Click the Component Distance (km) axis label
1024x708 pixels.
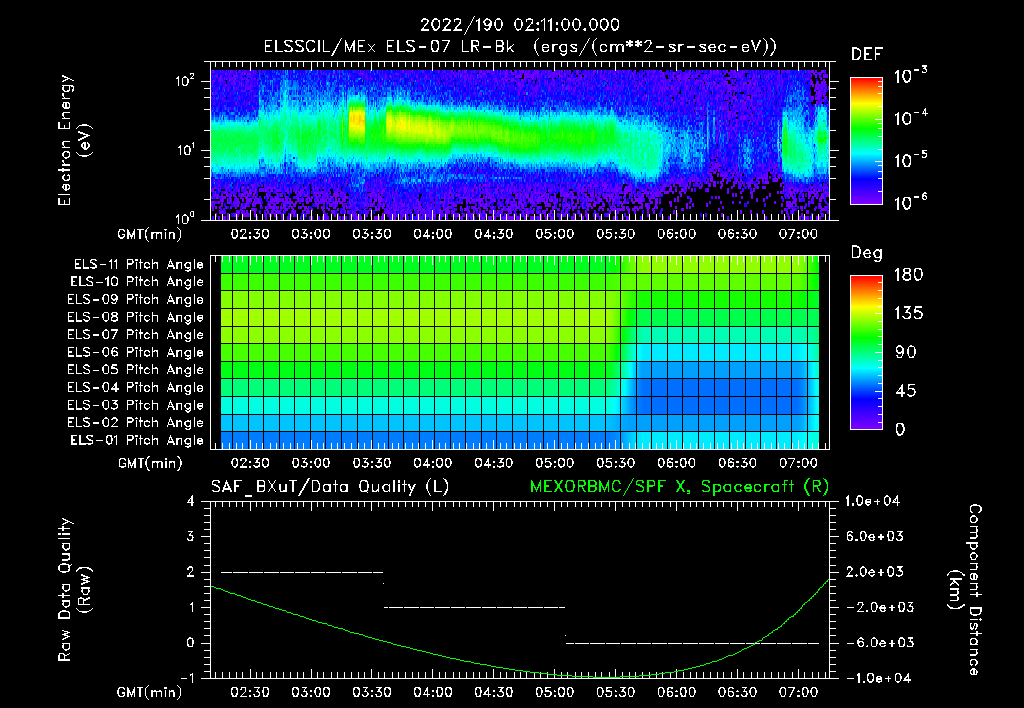coord(965,590)
